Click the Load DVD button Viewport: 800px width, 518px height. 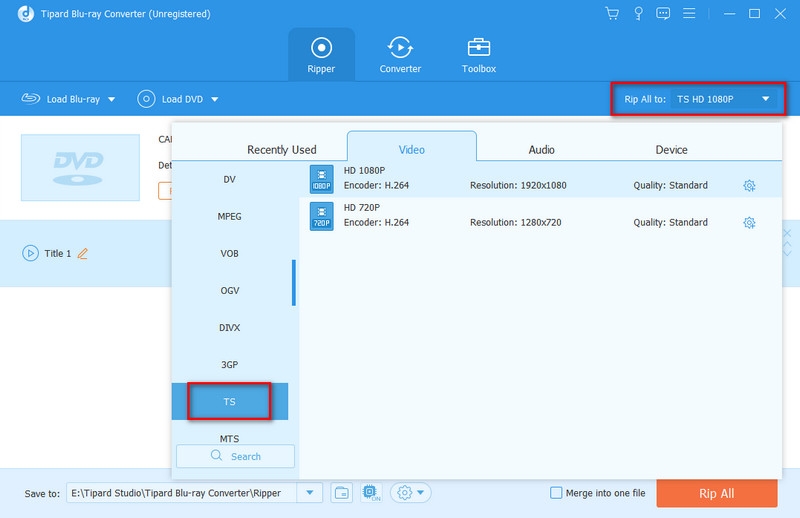click(171, 99)
